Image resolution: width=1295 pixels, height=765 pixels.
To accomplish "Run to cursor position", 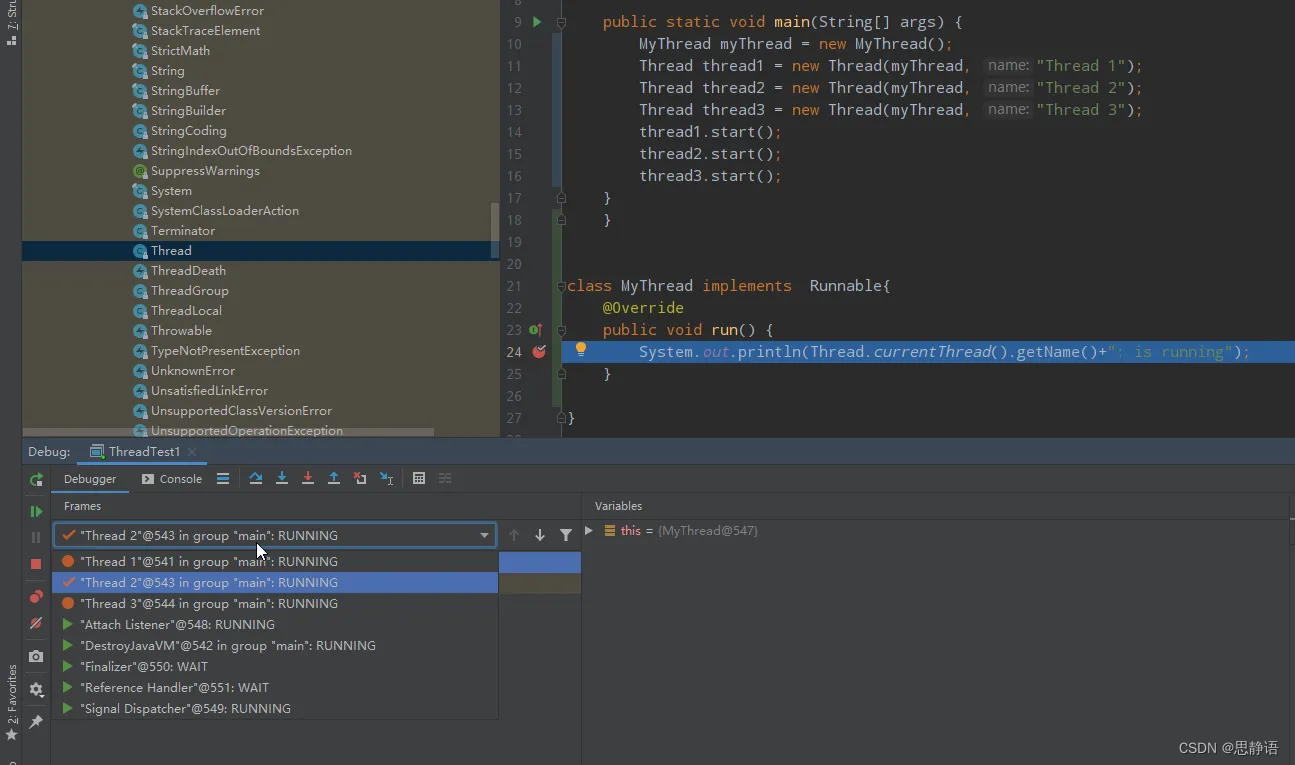I will [x=386, y=479].
